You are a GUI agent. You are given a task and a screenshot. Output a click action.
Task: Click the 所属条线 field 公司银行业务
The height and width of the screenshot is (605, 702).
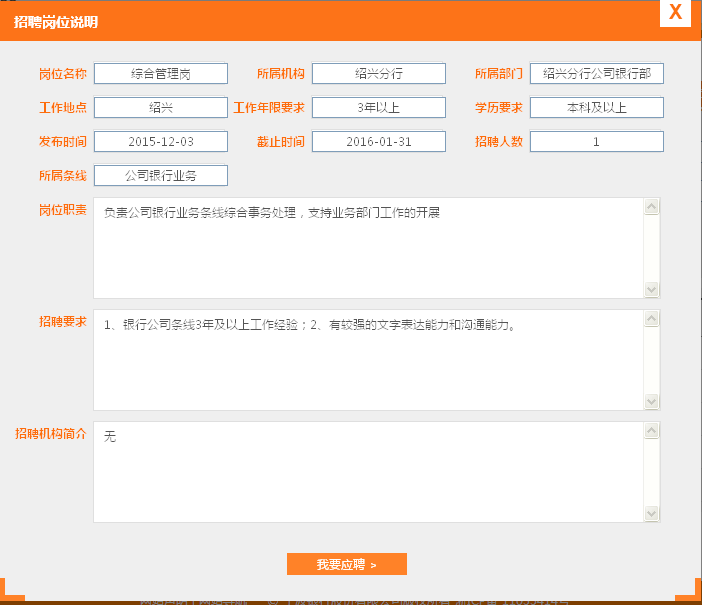161,176
